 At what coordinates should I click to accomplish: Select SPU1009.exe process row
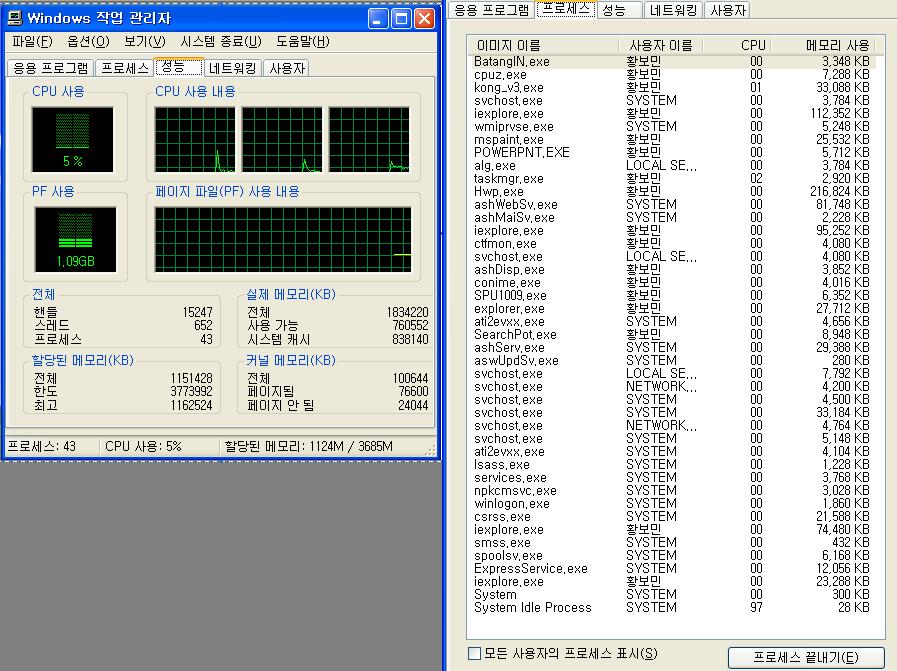673,296
